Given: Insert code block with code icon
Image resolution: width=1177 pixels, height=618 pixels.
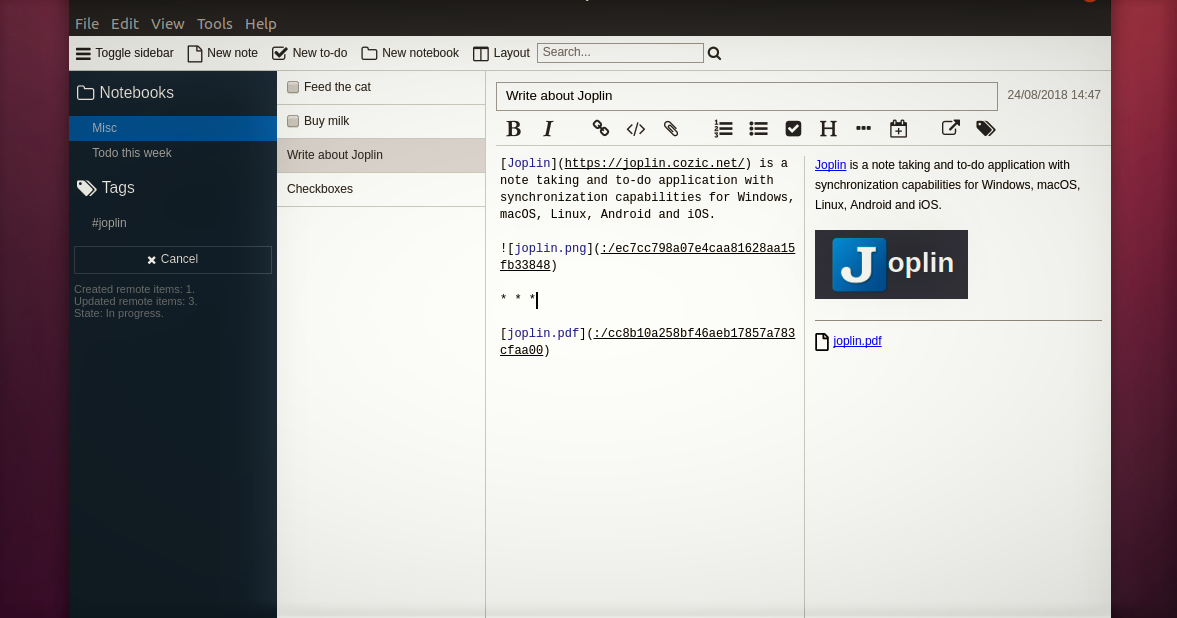Looking at the screenshot, I should point(635,128).
